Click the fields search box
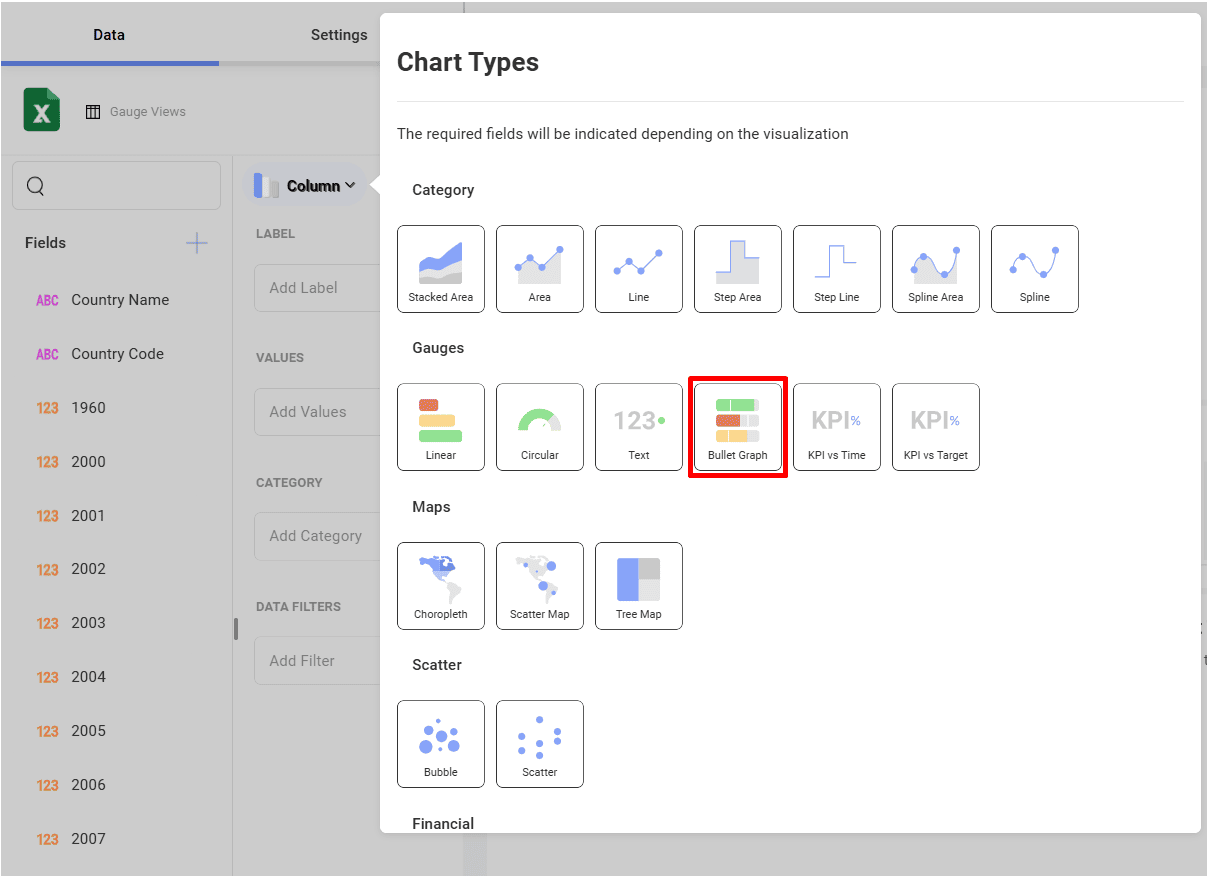 pyautogui.click(x=116, y=186)
